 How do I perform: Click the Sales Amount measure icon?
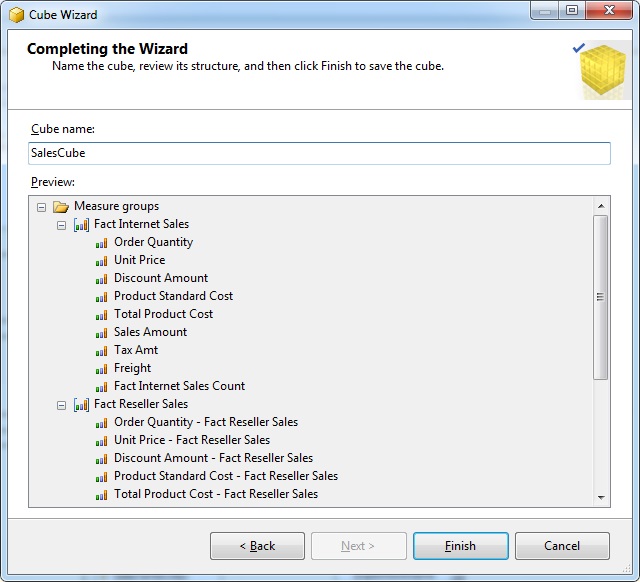[101, 333]
